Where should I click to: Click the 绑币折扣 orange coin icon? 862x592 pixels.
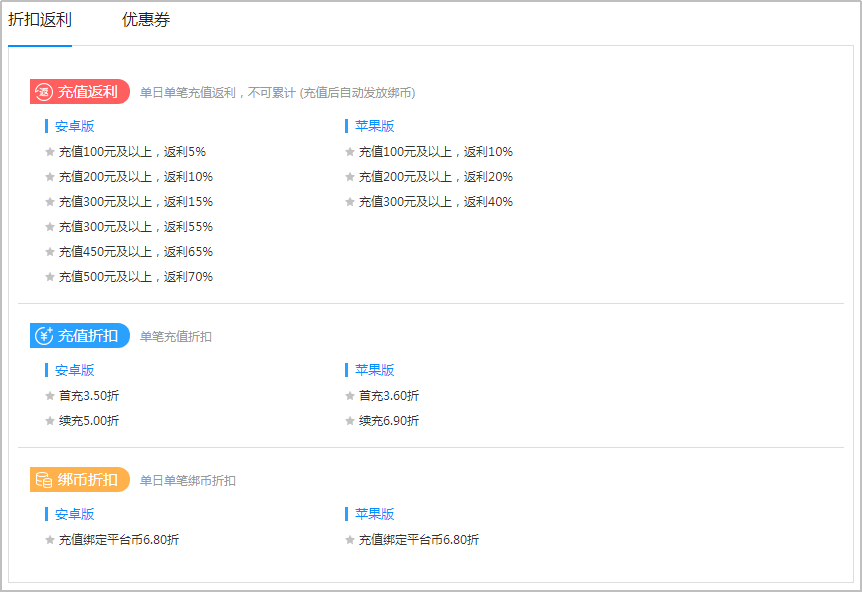(44, 480)
